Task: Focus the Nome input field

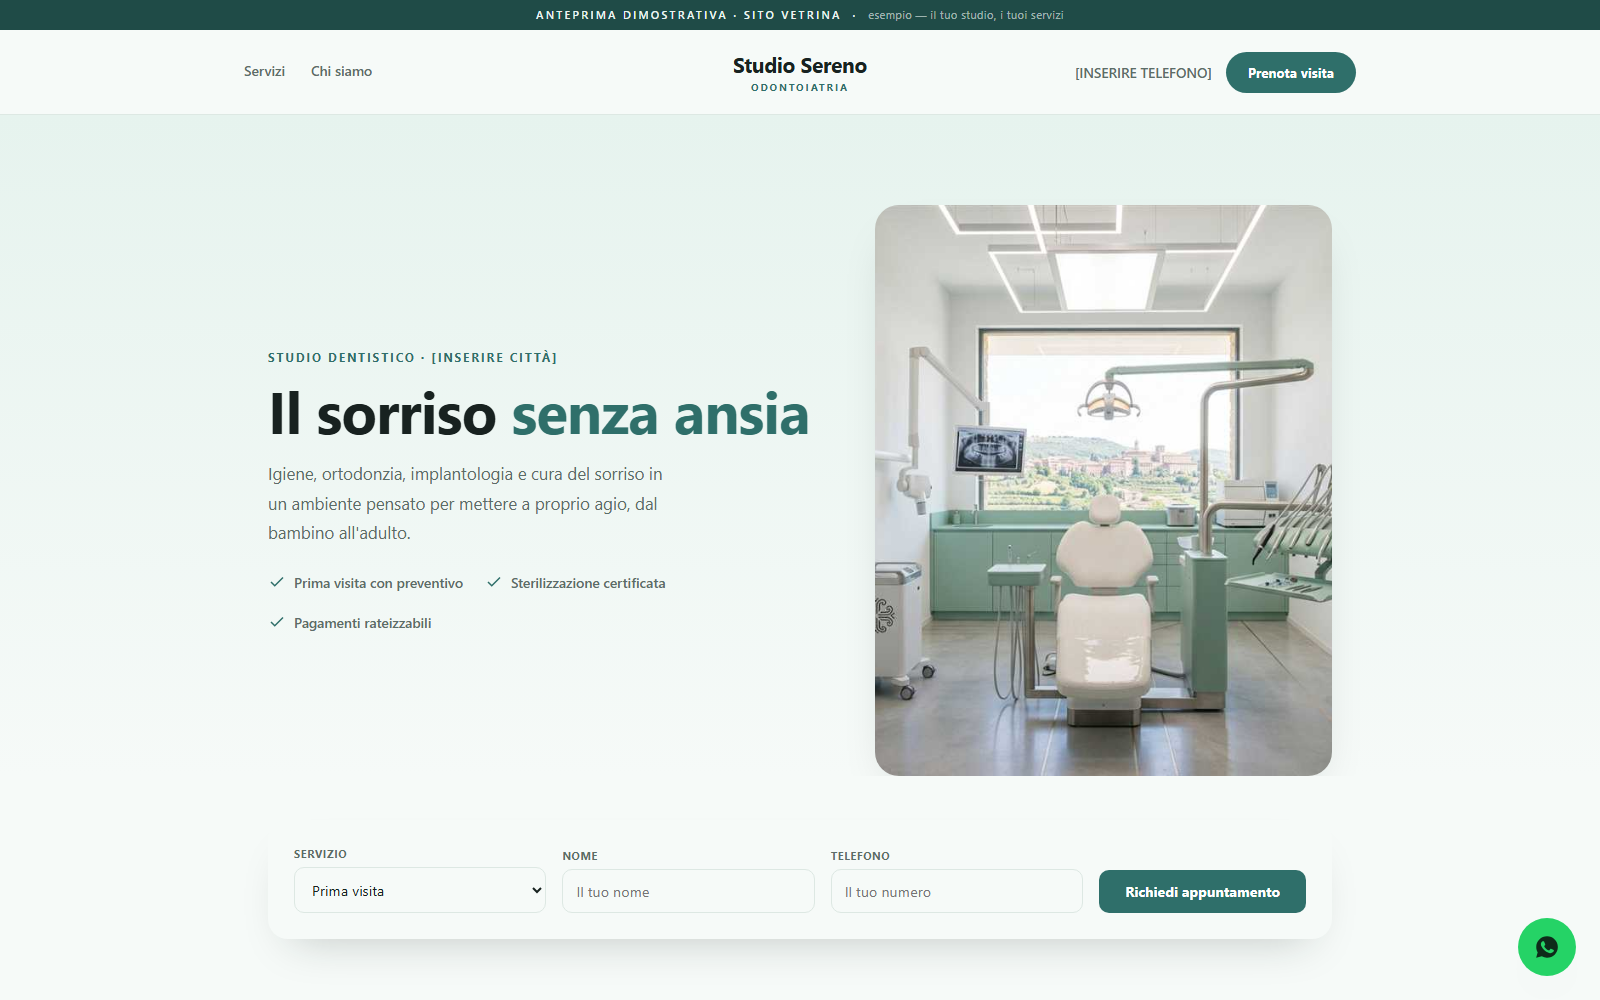Action: click(688, 891)
